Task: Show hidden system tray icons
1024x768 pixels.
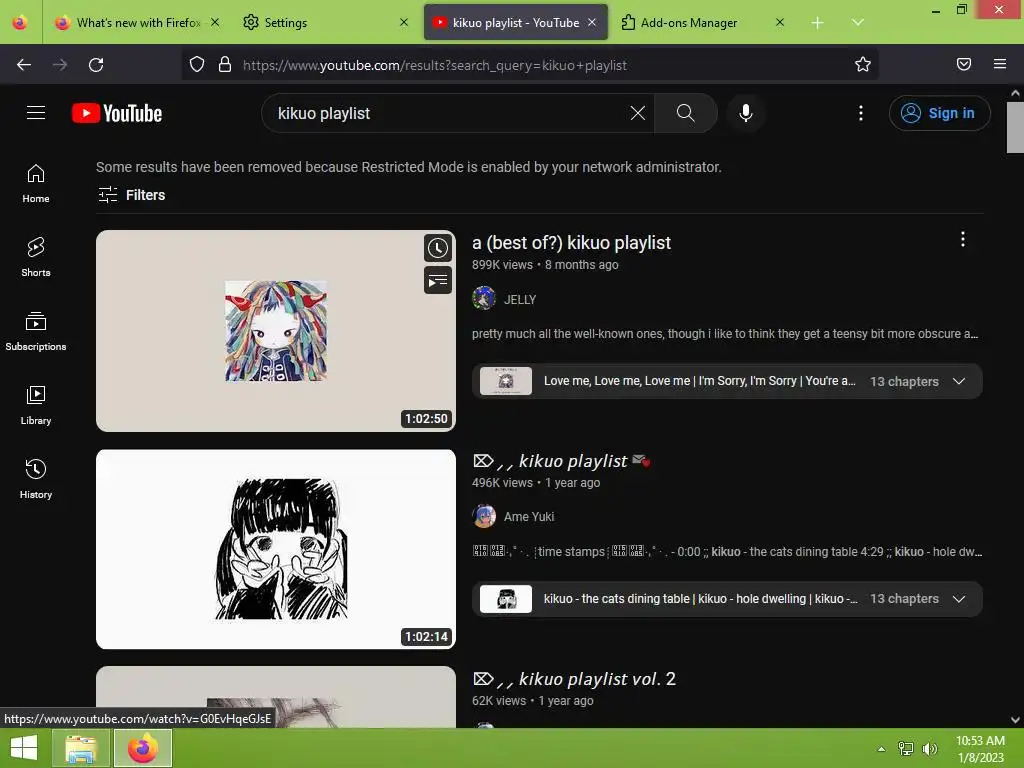Action: pos(881,749)
